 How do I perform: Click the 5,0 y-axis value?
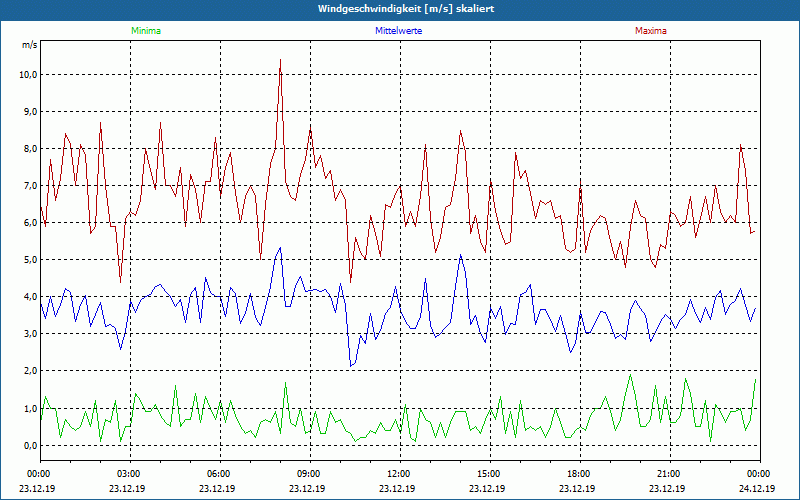30,260
